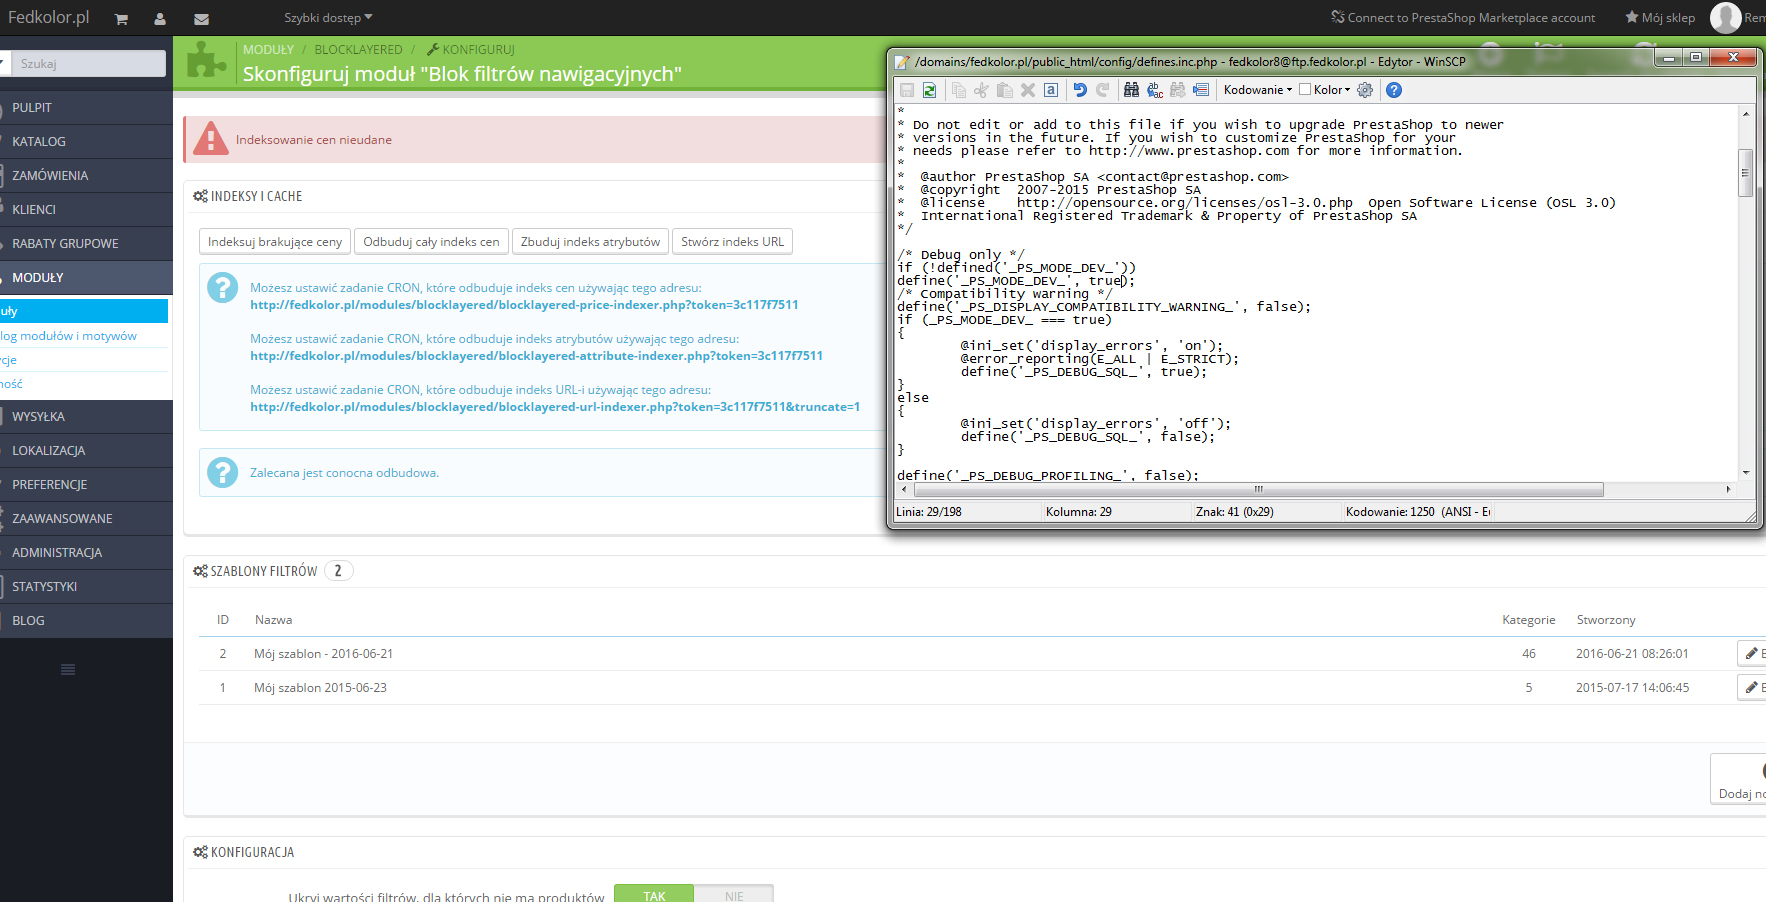
Task: Click the paste icon in WinSCP editor toolbar
Action: 1005,90
